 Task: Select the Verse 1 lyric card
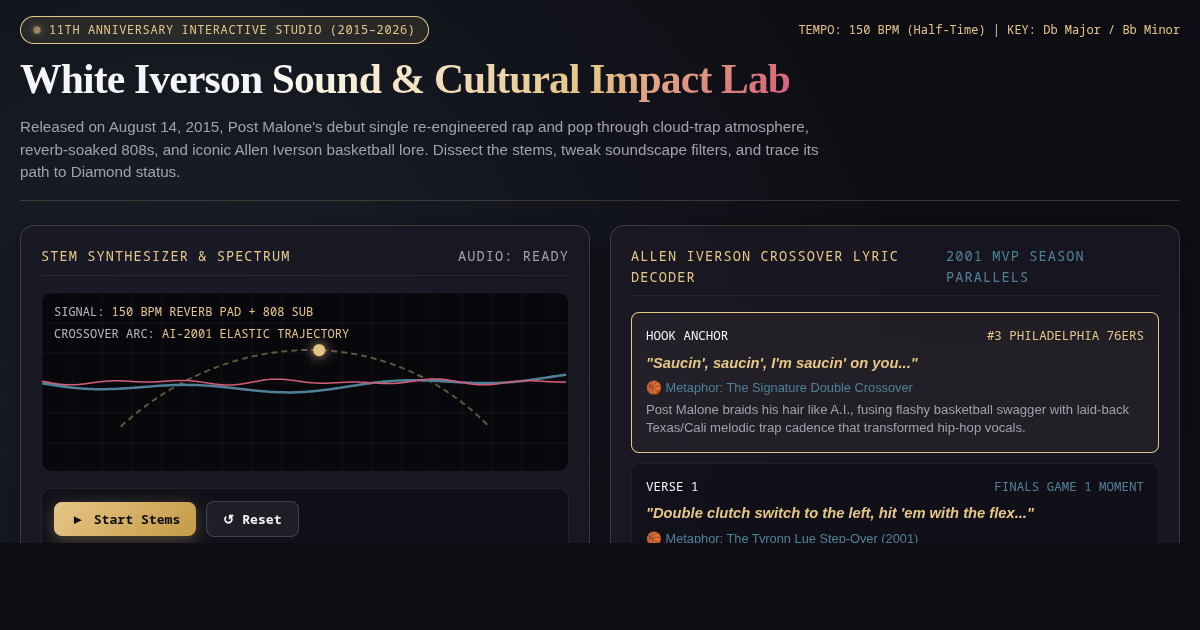click(895, 503)
